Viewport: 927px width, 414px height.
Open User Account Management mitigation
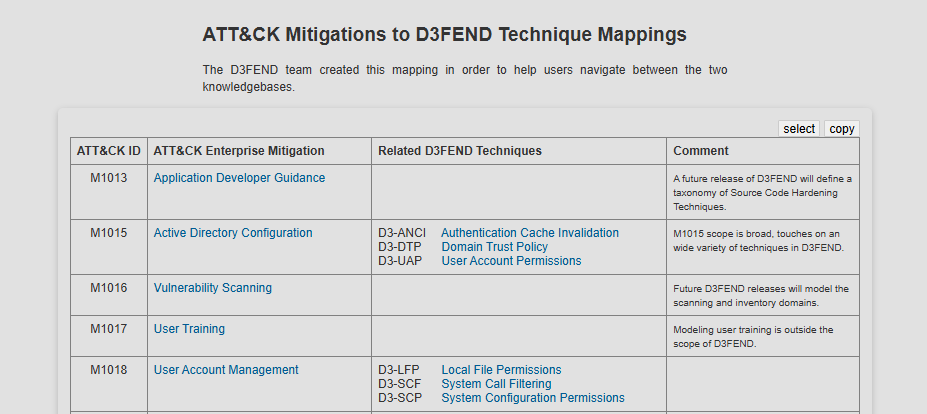tap(226, 370)
